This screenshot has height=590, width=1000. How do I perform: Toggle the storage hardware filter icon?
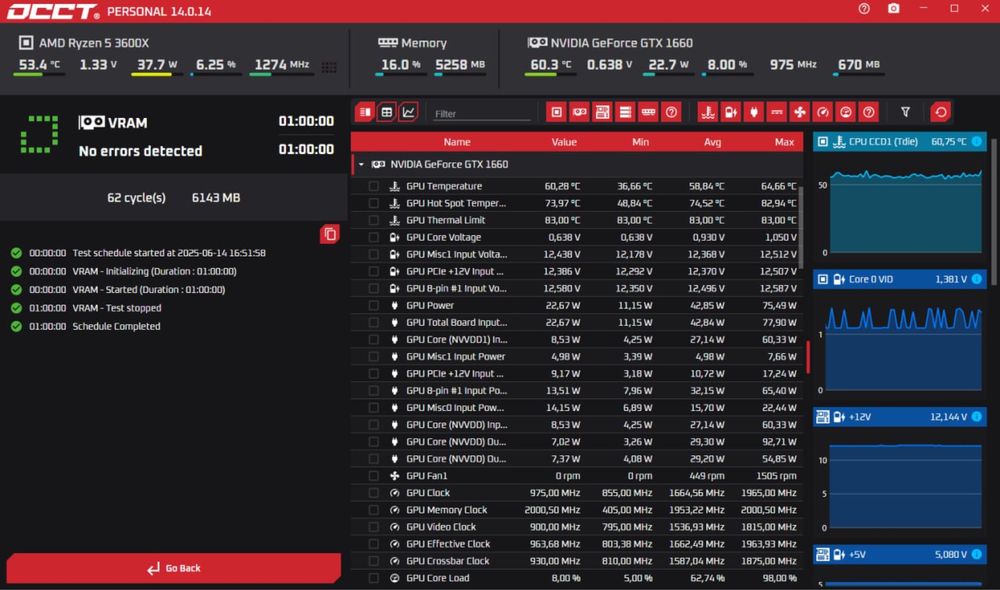point(626,112)
